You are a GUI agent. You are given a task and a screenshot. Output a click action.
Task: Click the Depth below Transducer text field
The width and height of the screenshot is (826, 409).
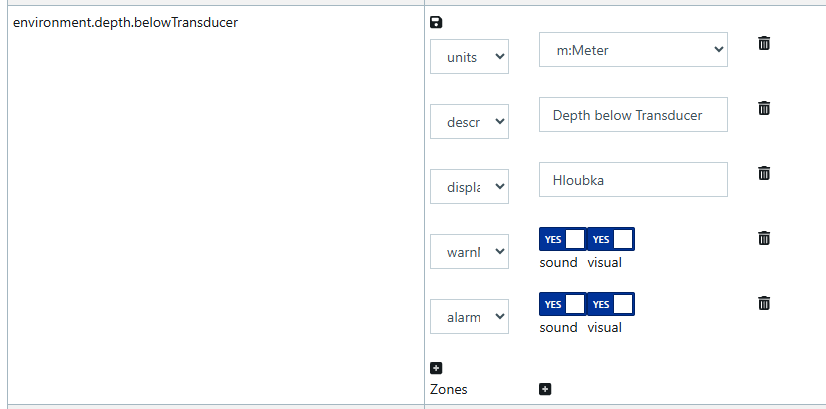tap(633, 115)
